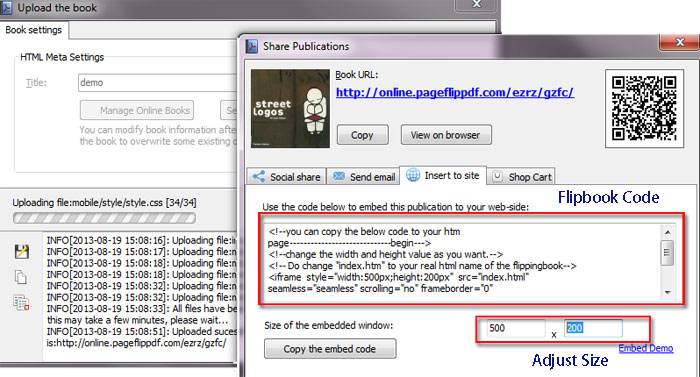Click the iframe style line in embed code

(x=399, y=277)
